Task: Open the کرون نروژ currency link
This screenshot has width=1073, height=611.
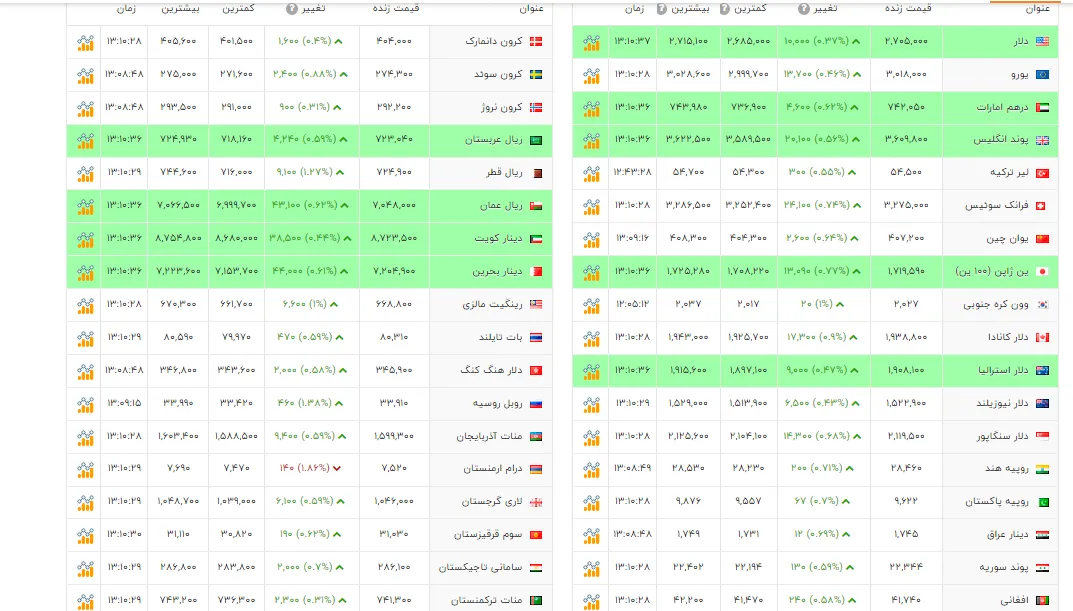Action: point(502,107)
